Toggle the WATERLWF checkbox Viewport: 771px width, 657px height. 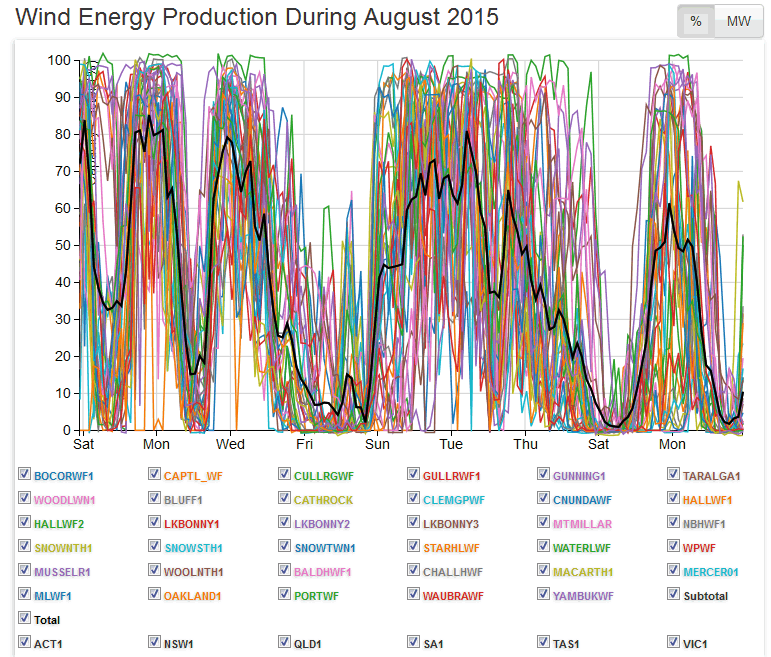(543, 546)
